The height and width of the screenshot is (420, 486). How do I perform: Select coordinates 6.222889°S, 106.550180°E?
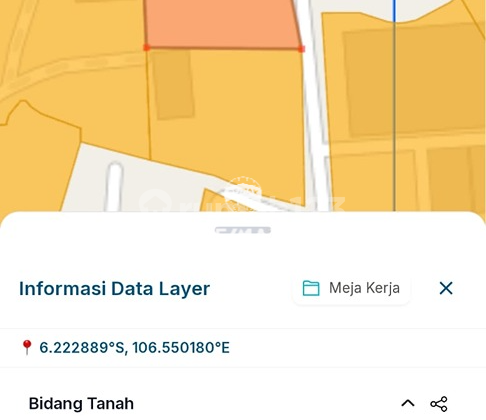(134, 348)
